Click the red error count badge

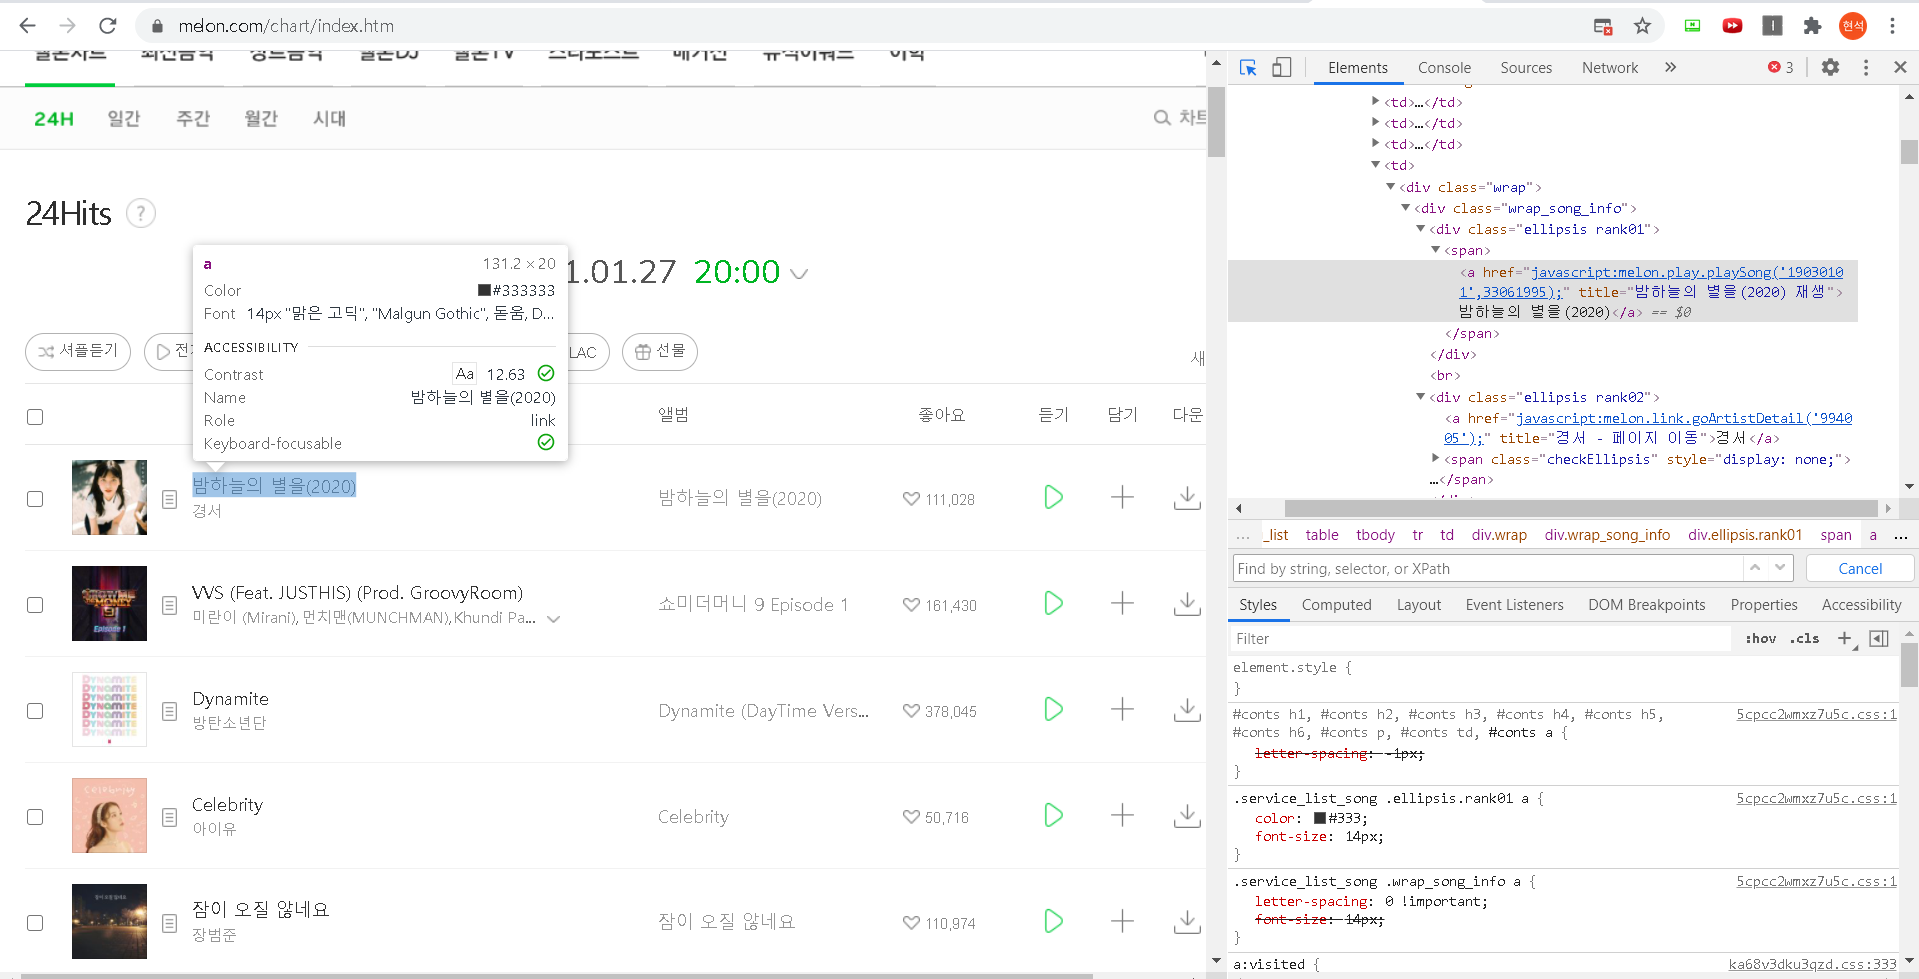click(1780, 67)
